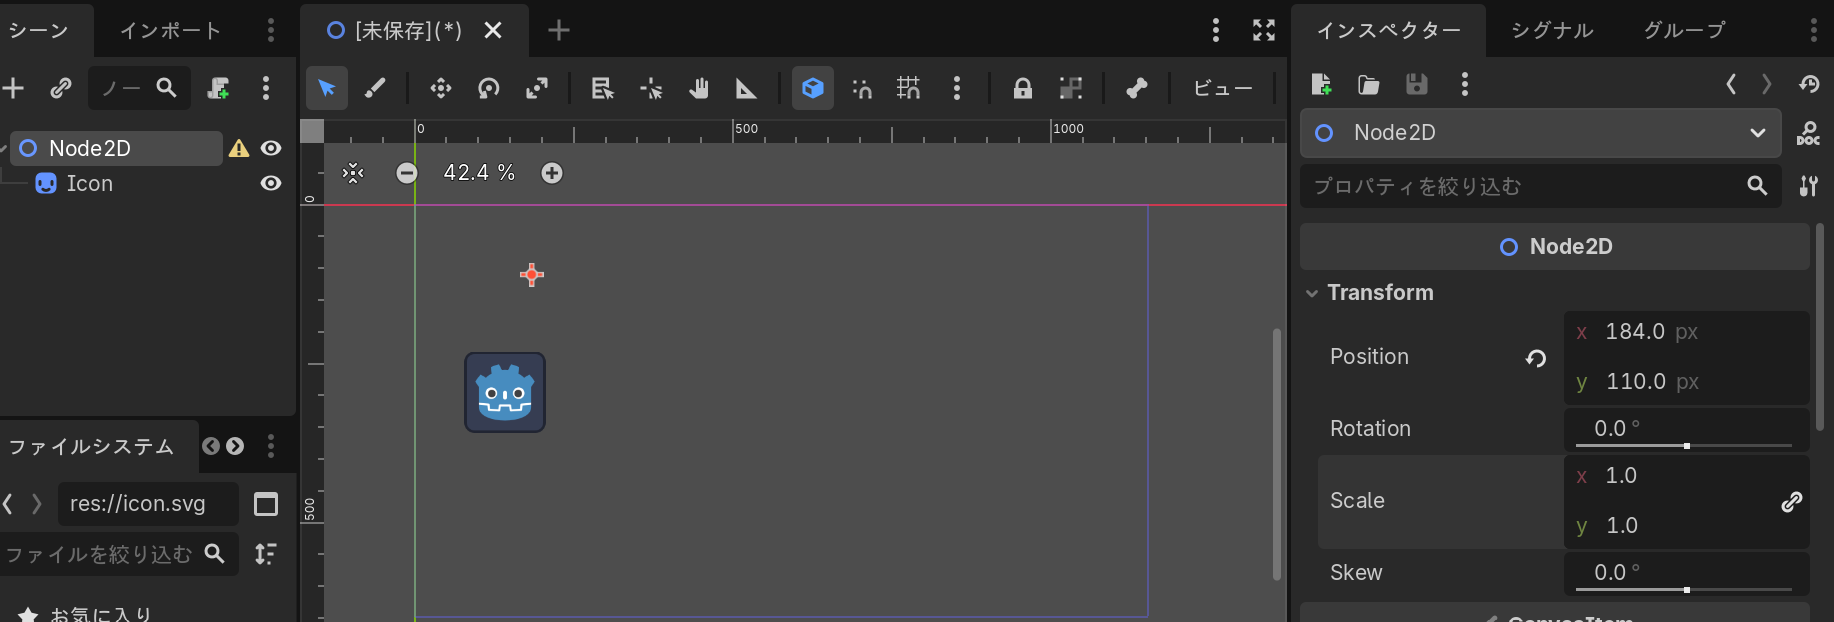Select the Pan Mode hand tool

click(699, 88)
